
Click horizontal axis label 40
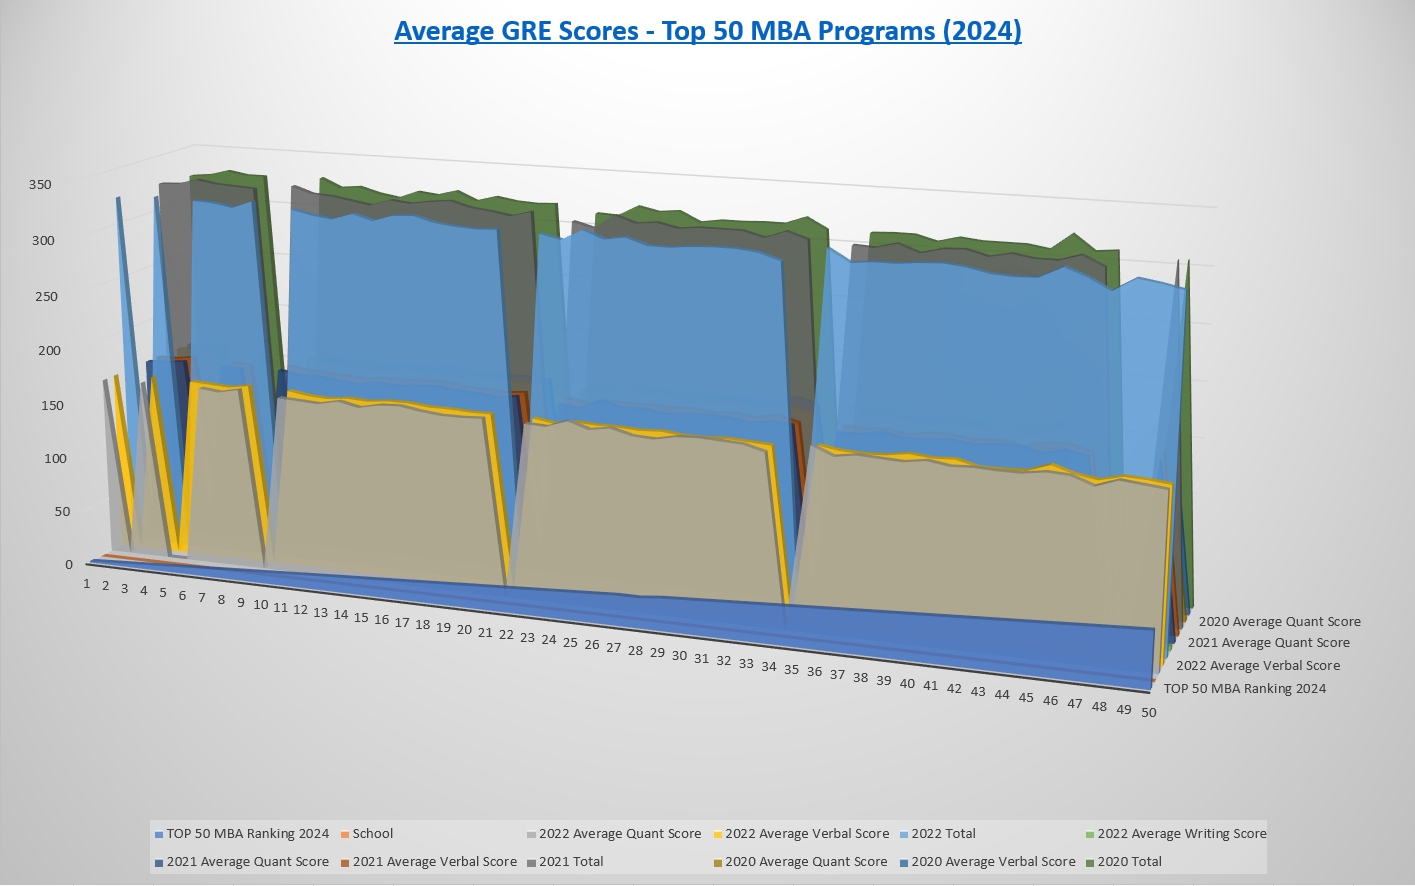click(x=907, y=685)
